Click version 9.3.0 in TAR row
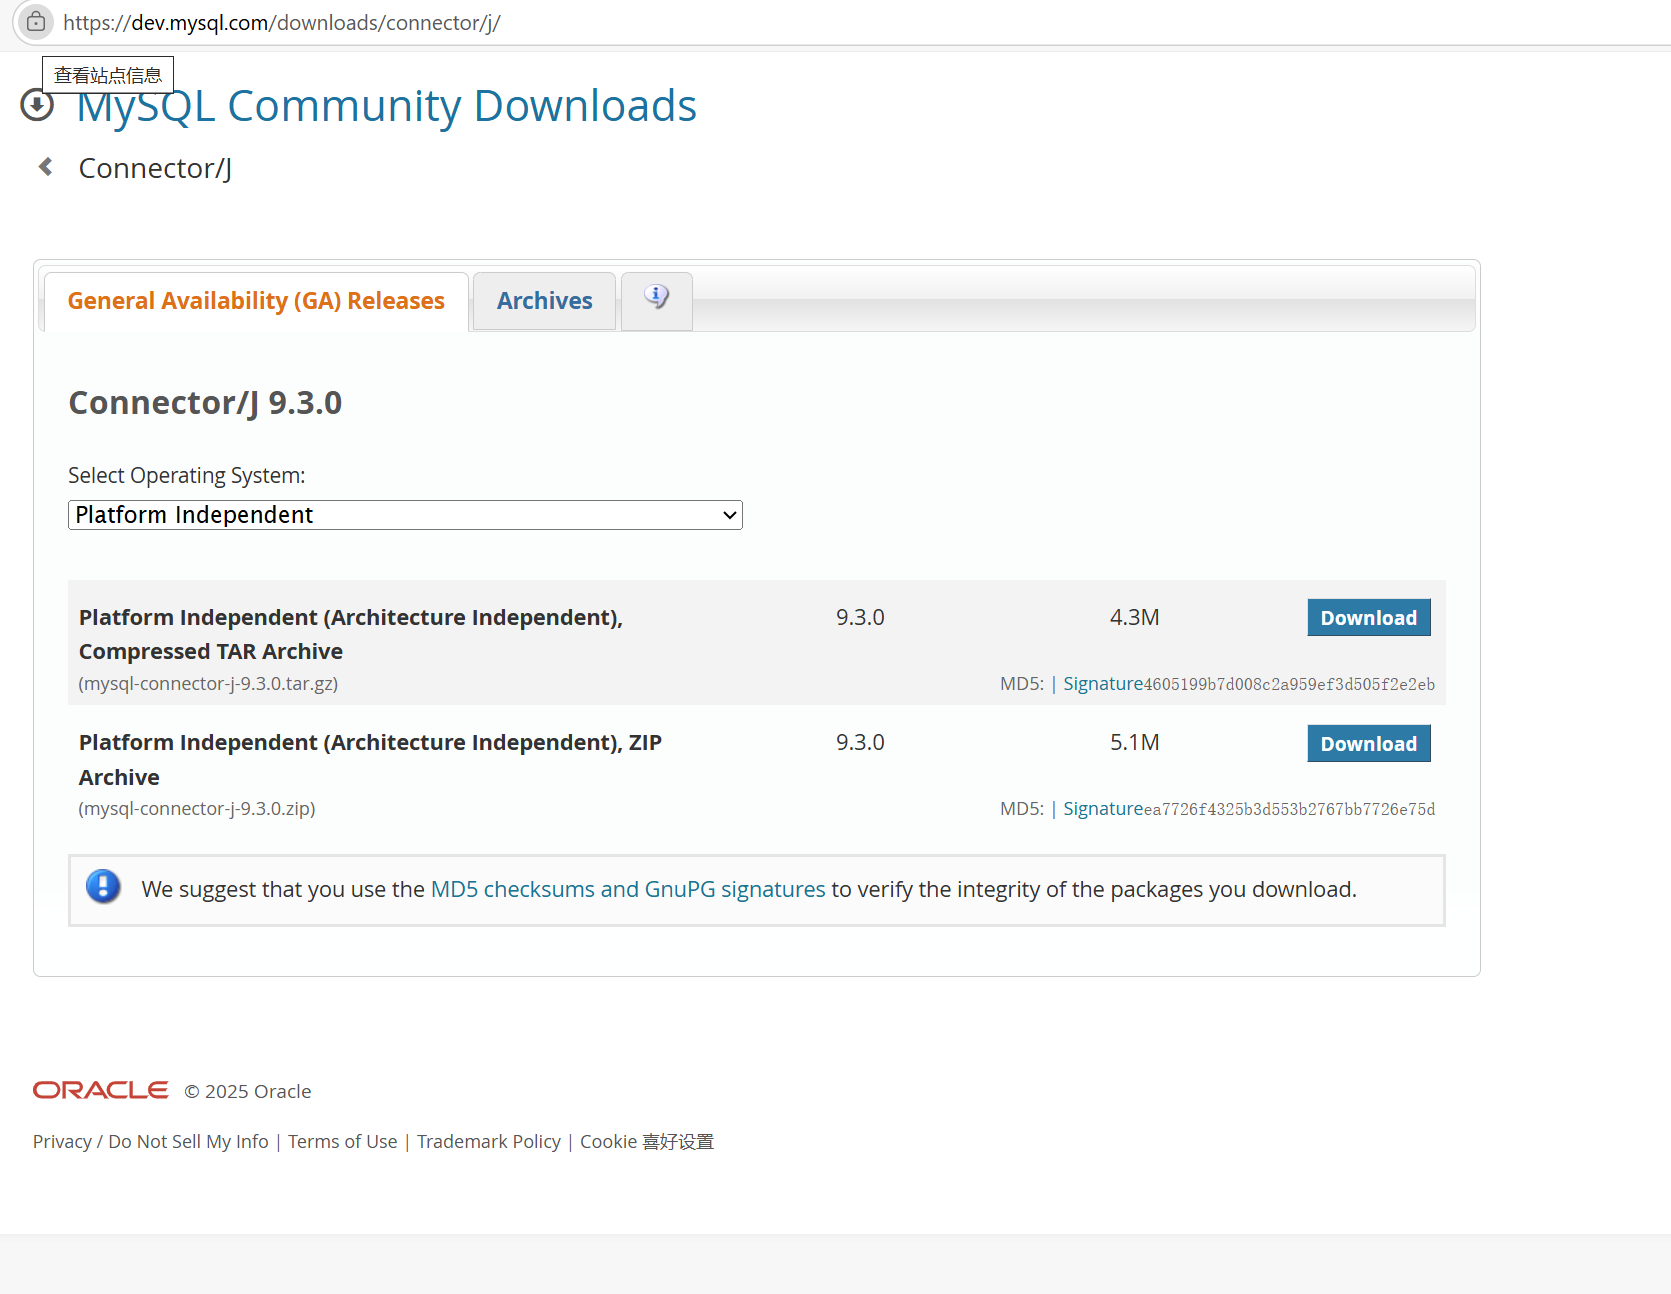 [860, 617]
